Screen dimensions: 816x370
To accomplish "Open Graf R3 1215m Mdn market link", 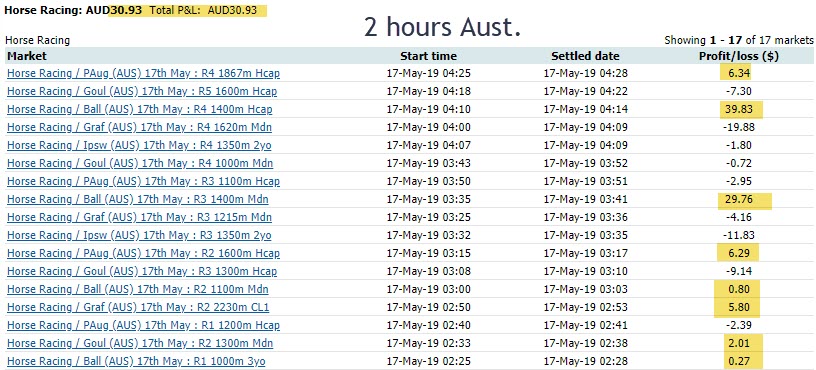I will (139, 217).
